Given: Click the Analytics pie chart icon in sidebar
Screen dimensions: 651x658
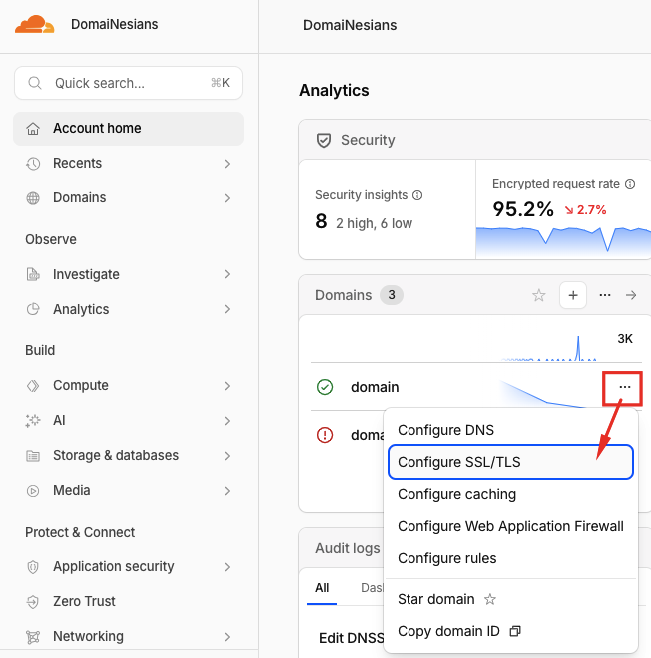Looking at the screenshot, I should [x=33, y=309].
